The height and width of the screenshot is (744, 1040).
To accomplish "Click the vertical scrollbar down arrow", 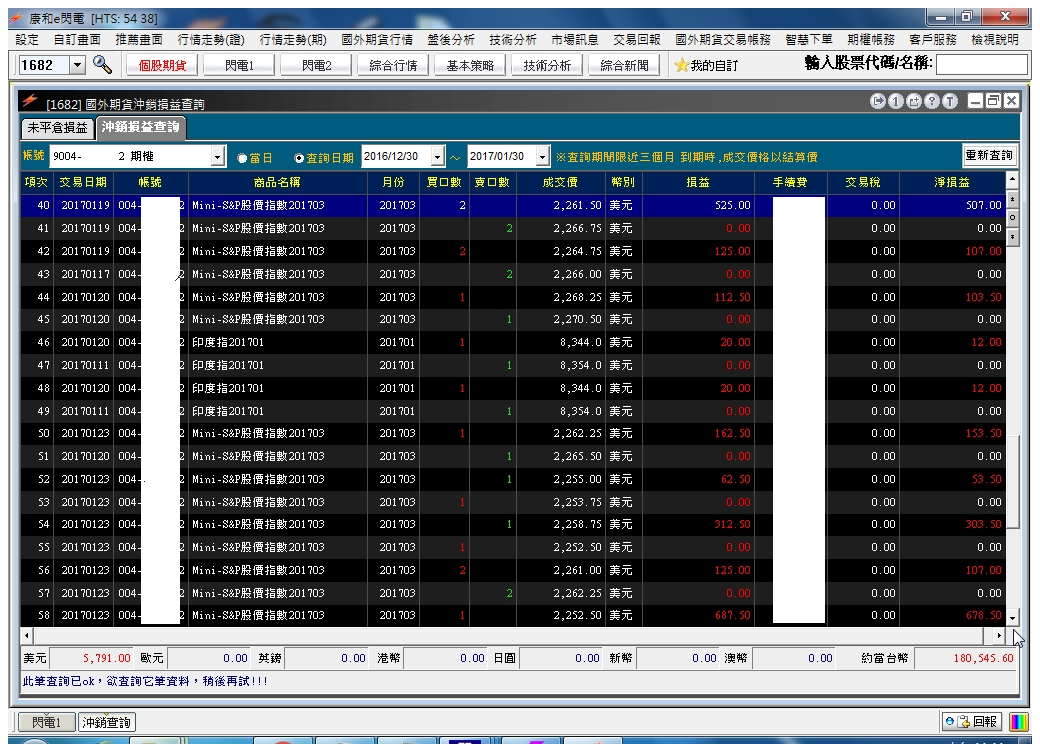I will coord(1012,618).
